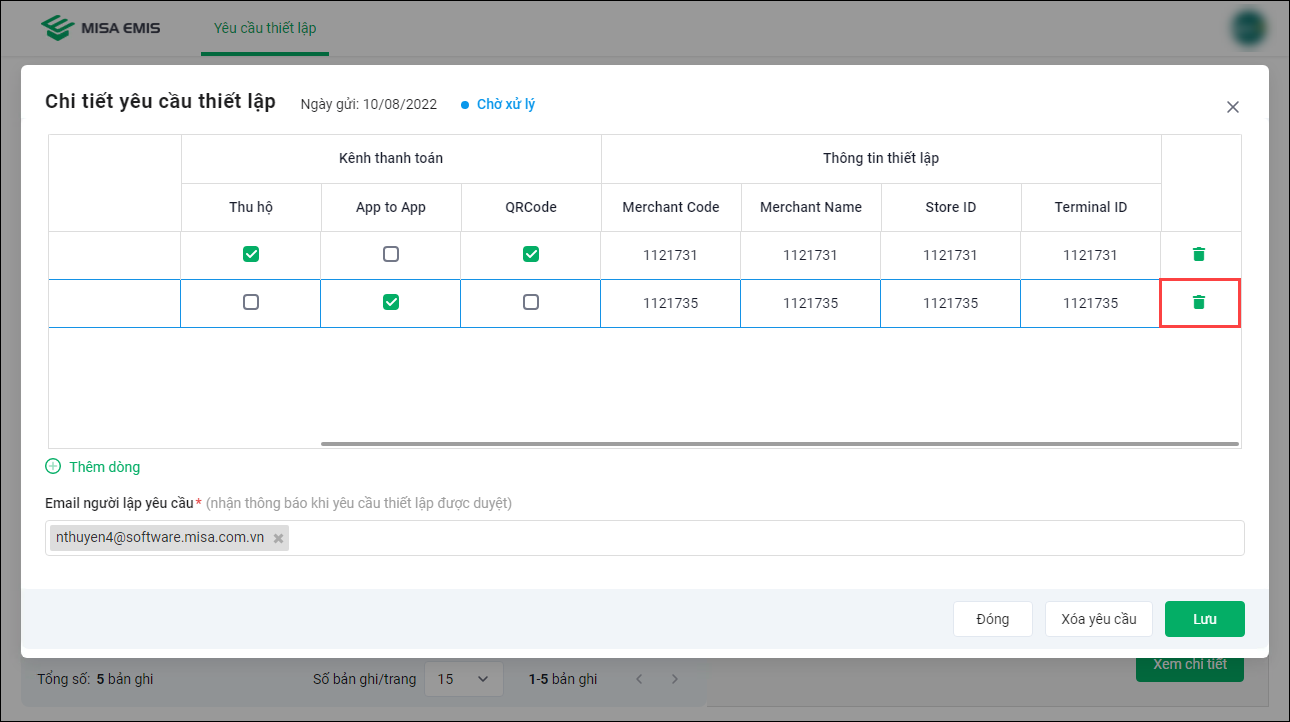Click the Store ID column header
Image resolution: width=1290 pixels, height=722 pixels.
[951, 207]
